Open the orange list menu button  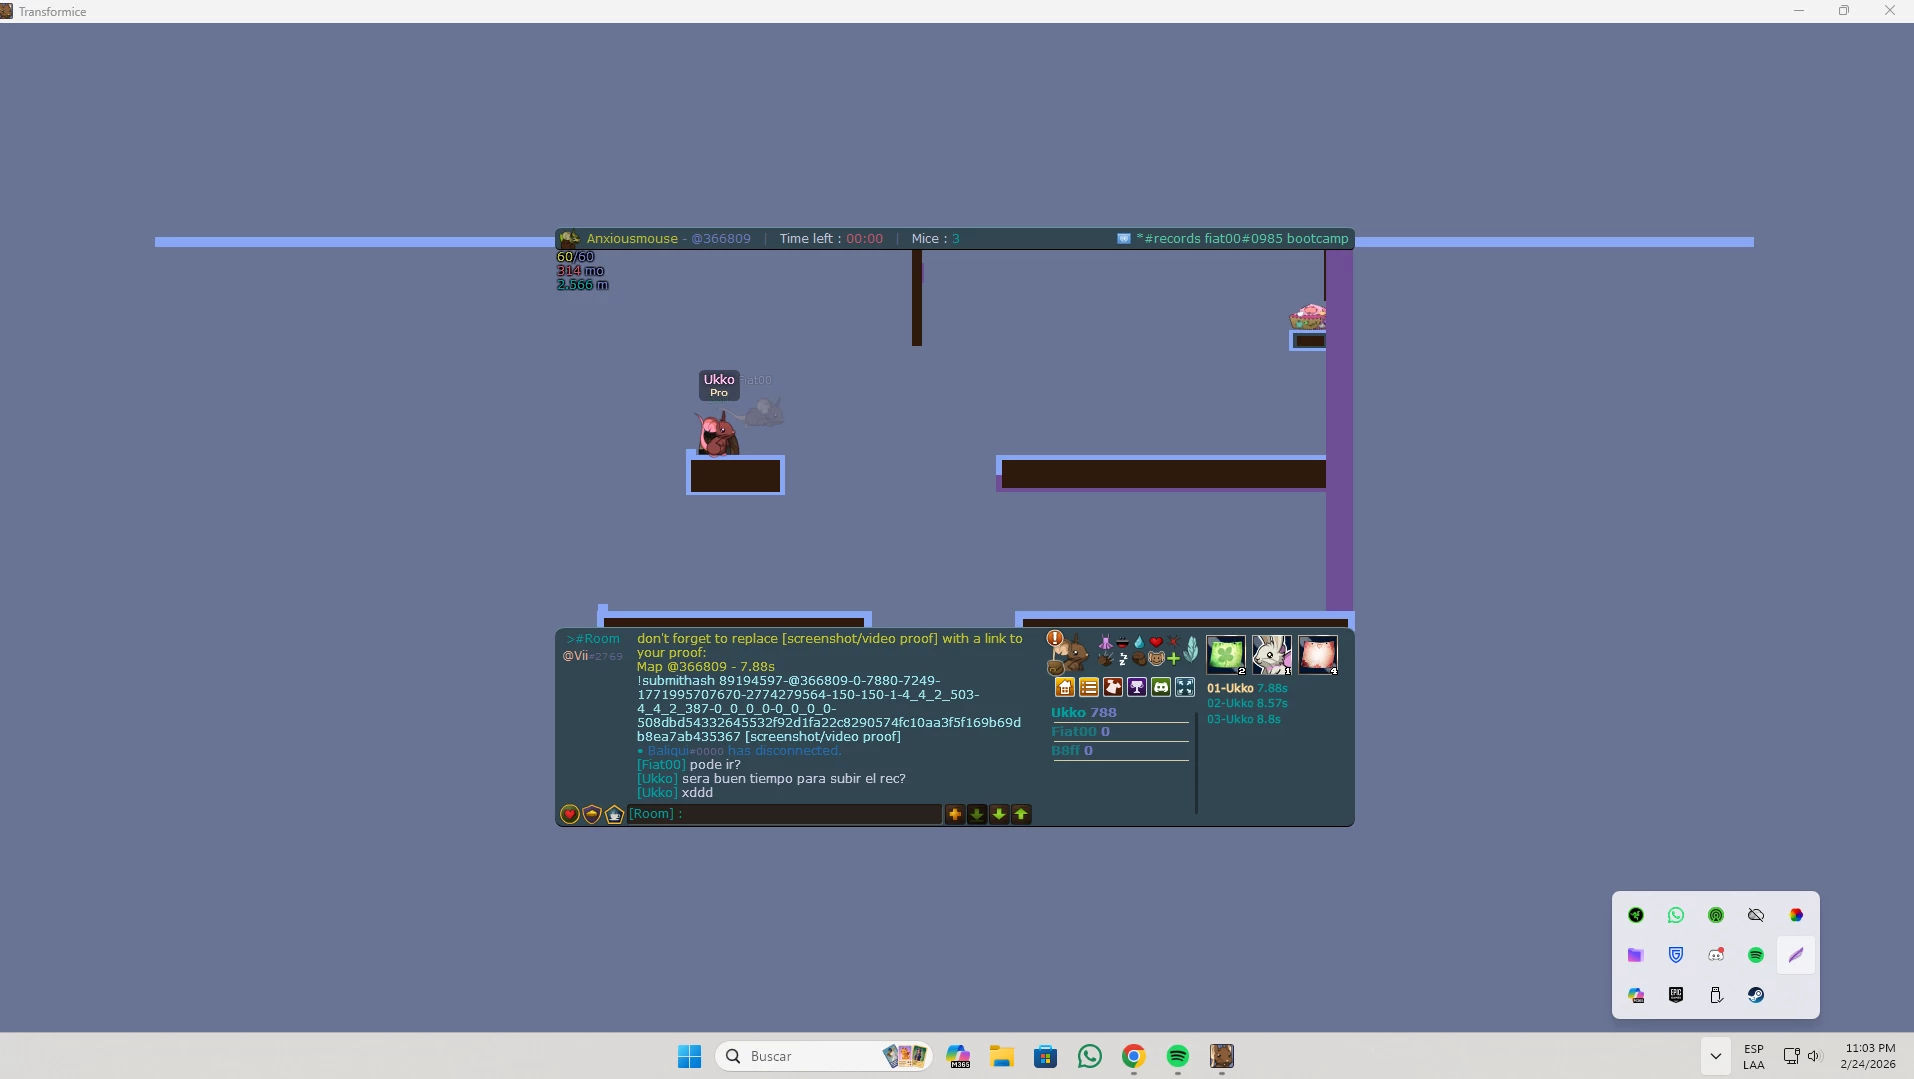tap(1089, 687)
